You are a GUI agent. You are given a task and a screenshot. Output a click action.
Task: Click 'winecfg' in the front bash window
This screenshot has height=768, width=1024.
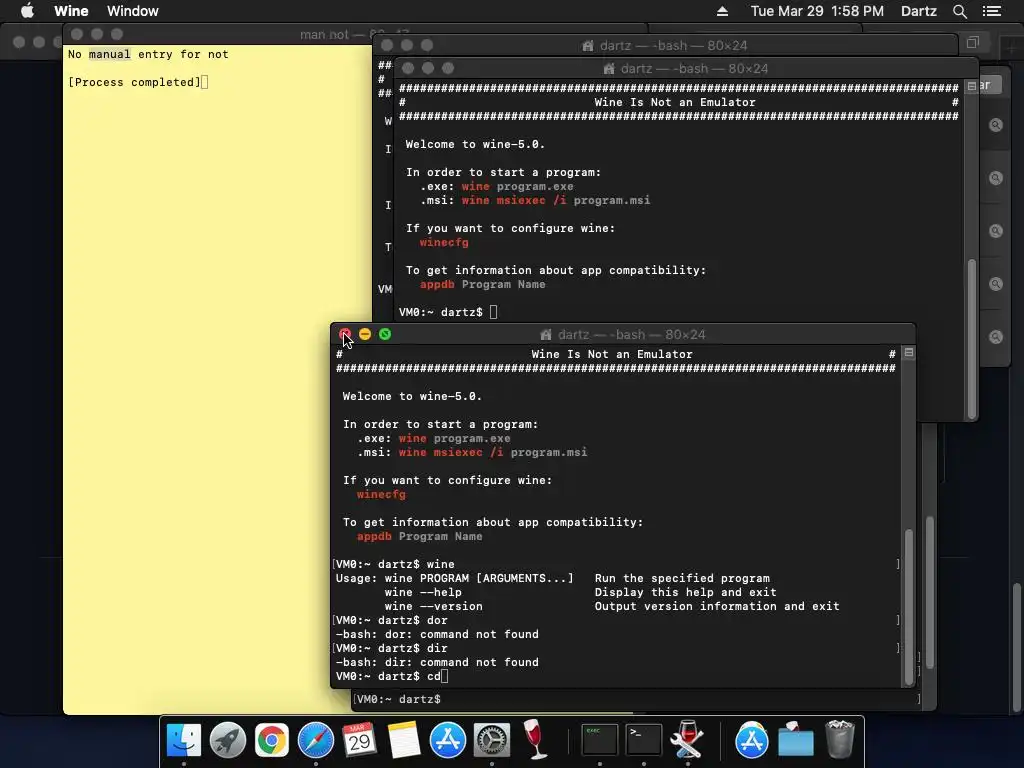[x=381, y=494]
